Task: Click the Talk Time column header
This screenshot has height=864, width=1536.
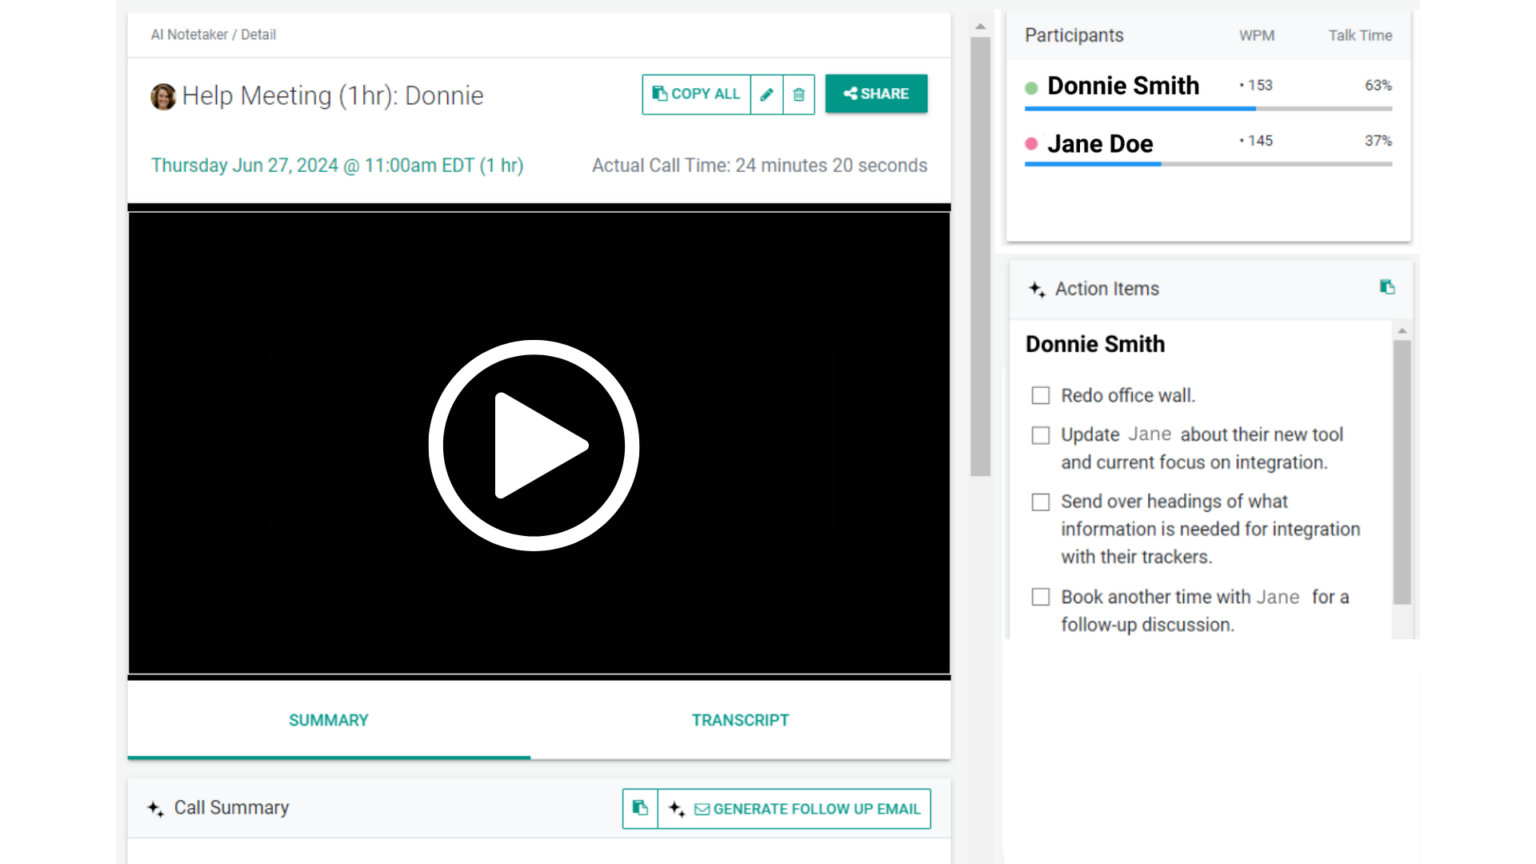Action: point(1360,36)
